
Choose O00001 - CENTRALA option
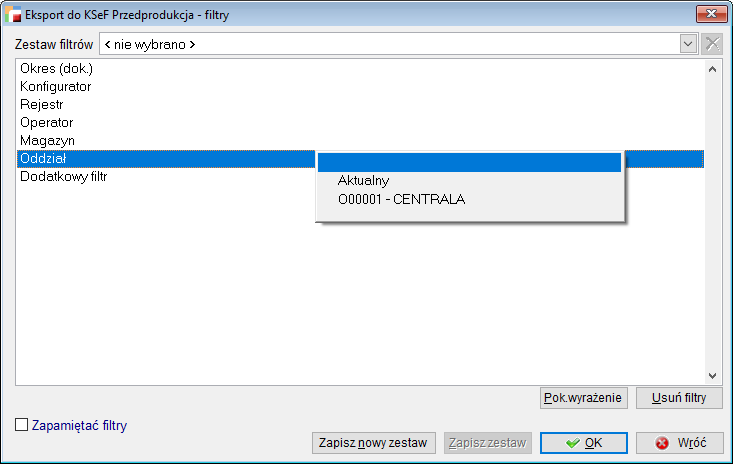401,199
